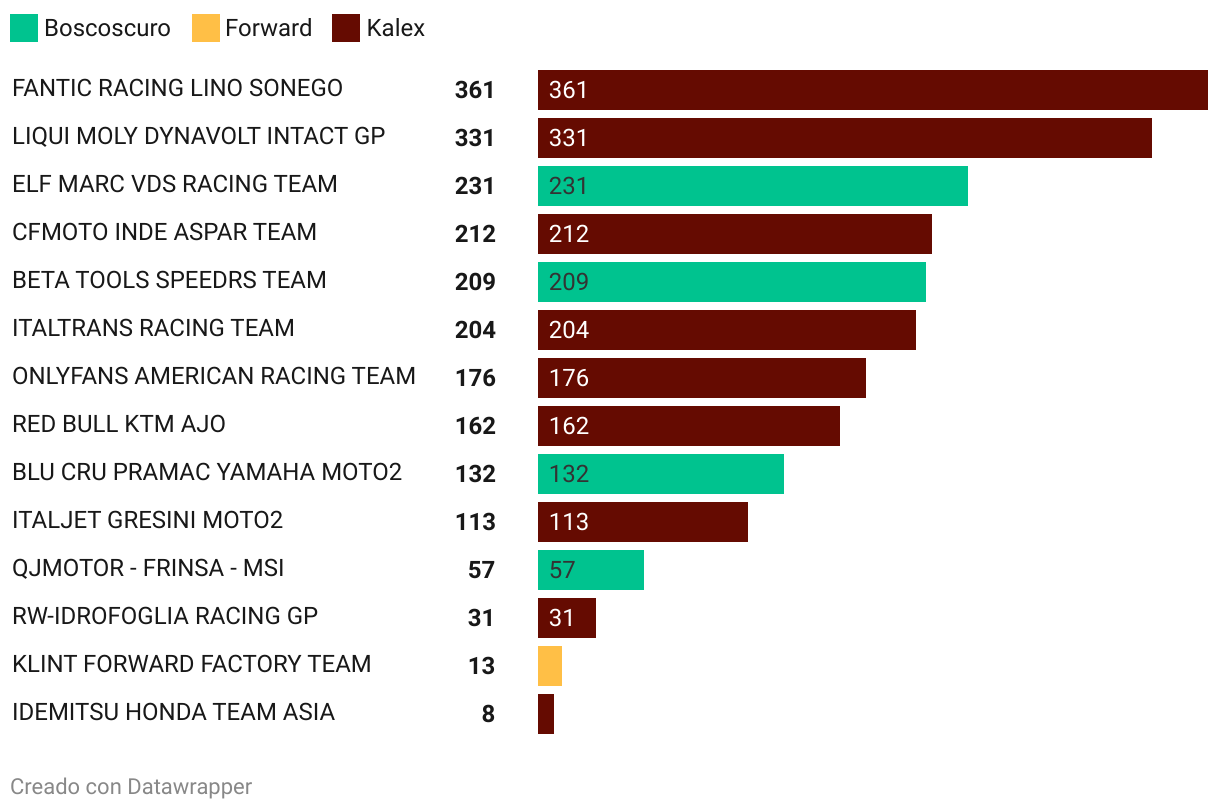The width and height of the screenshot is (1220, 810).
Task: Select the QJMotor Frinsa MSI green bar
Action: coord(591,570)
